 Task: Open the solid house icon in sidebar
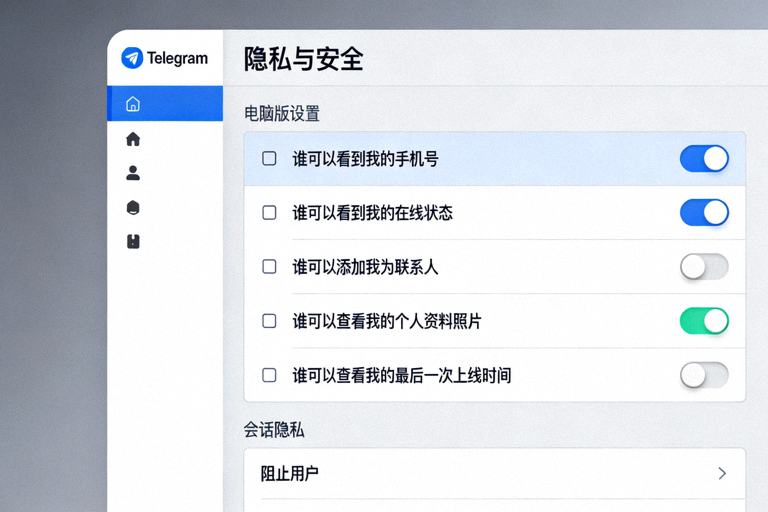pos(133,139)
